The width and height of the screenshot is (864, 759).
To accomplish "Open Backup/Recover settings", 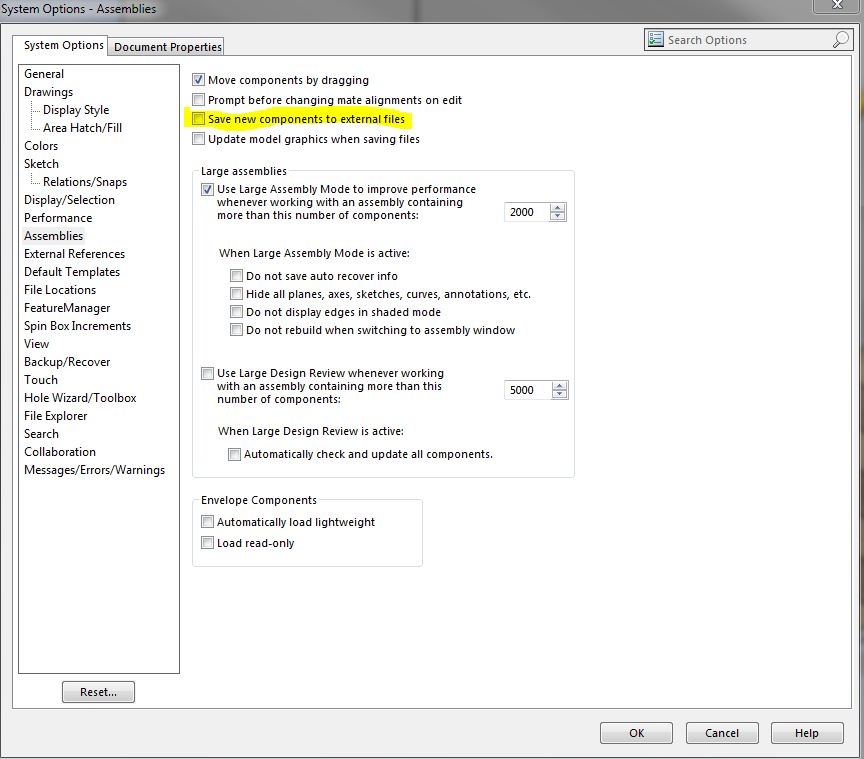I will point(67,362).
